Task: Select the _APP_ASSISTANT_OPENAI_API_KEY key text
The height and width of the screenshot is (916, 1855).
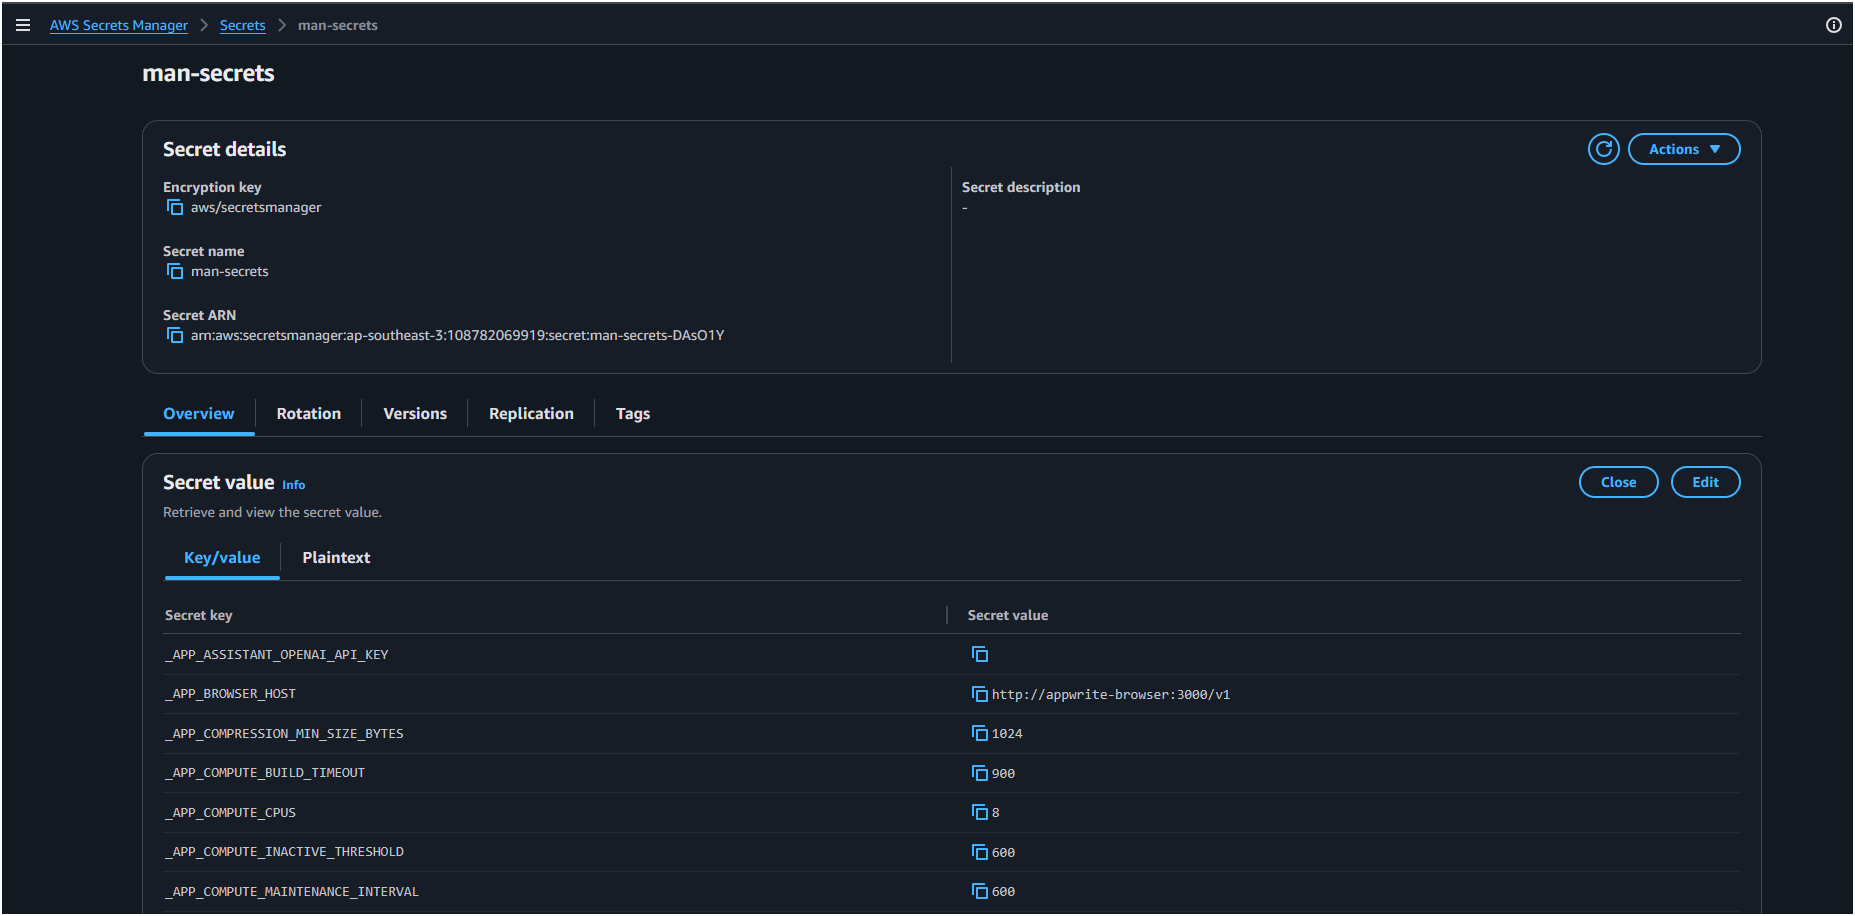Action: tap(277, 654)
